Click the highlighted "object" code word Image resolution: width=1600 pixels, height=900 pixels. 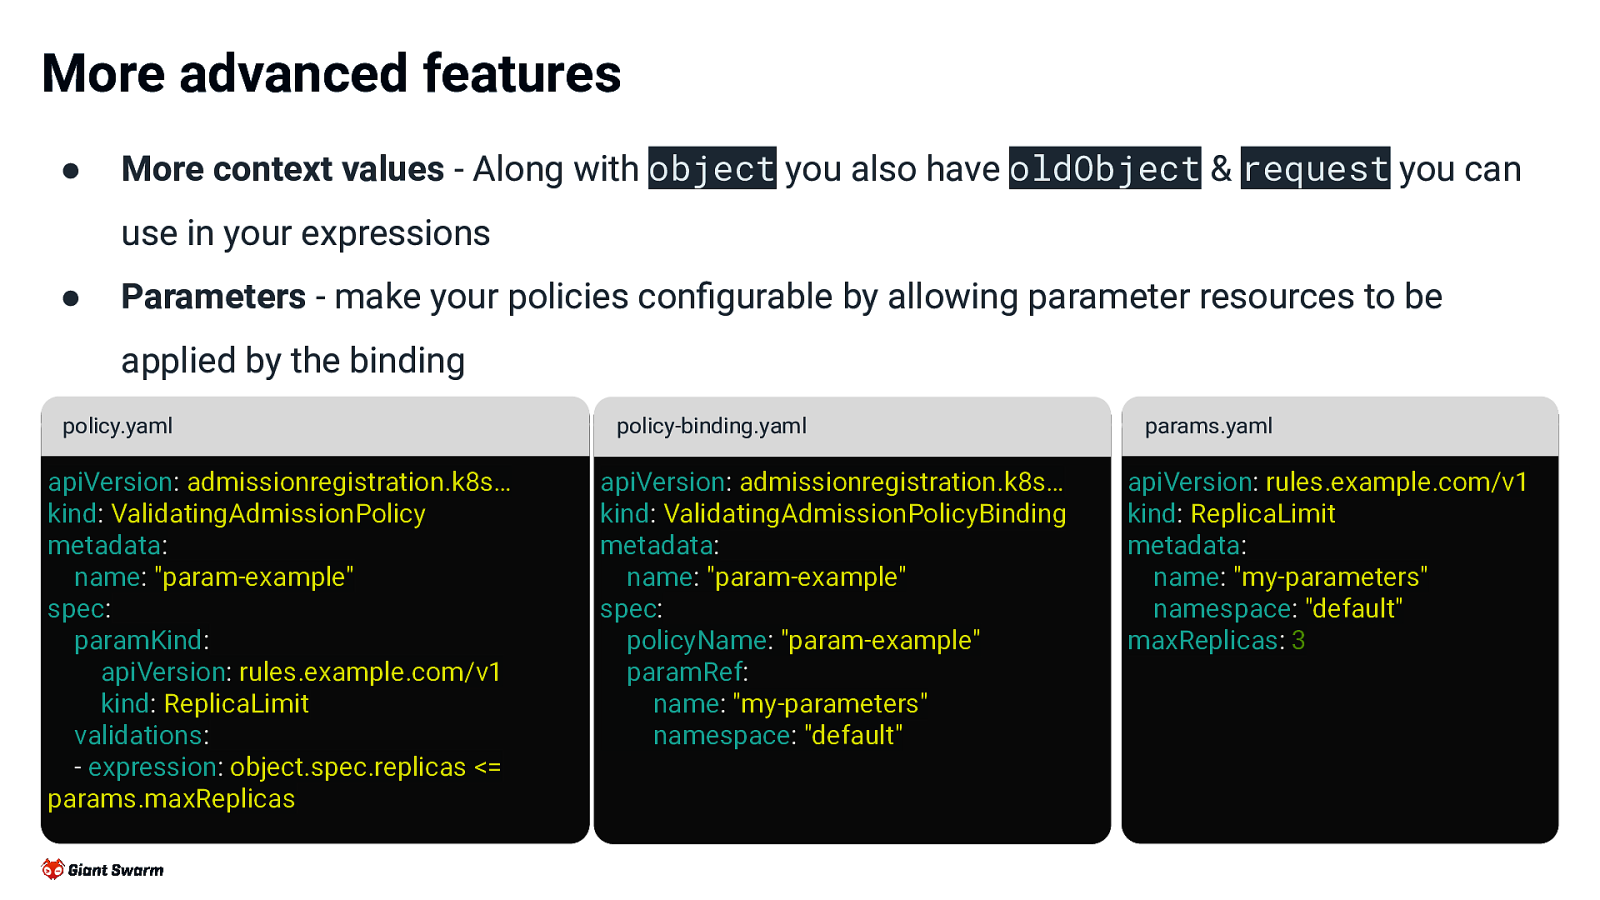(712, 168)
